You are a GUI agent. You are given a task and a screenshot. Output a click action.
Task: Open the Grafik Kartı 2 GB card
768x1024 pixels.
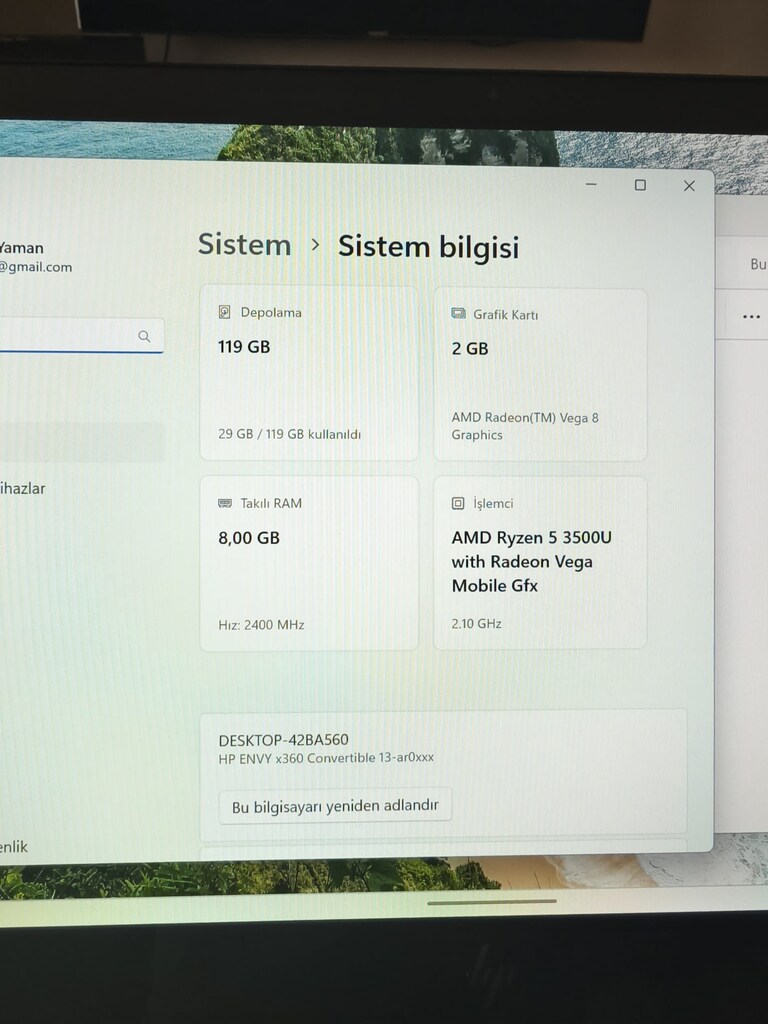point(540,375)
